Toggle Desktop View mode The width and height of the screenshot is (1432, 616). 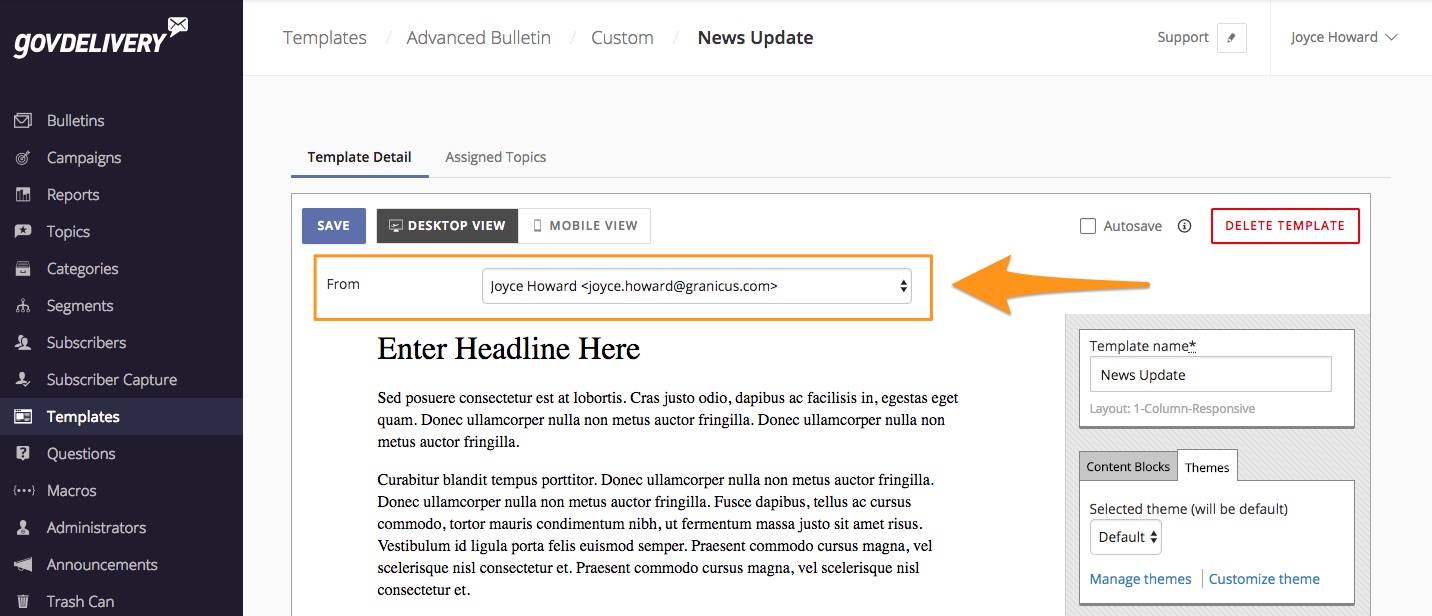[447, 226]
